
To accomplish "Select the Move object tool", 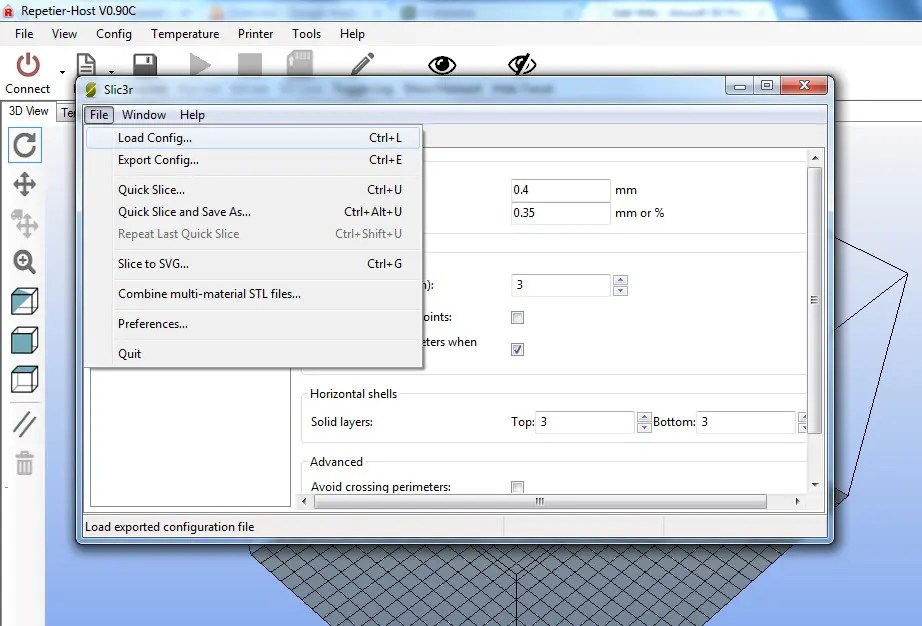I will (x=25, y=223).
